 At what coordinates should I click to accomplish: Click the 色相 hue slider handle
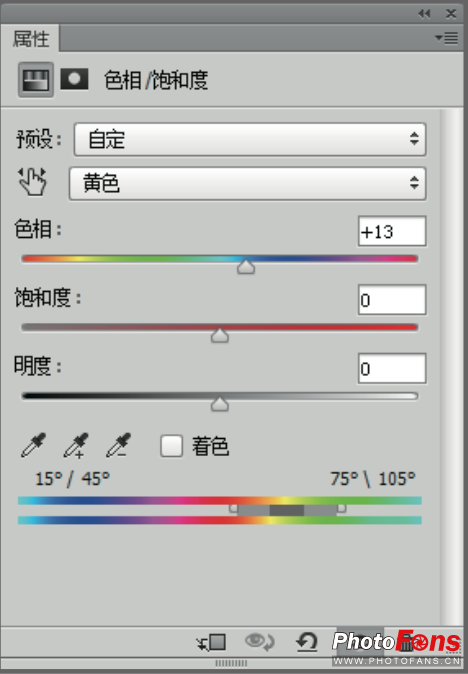tap(246, 267)
